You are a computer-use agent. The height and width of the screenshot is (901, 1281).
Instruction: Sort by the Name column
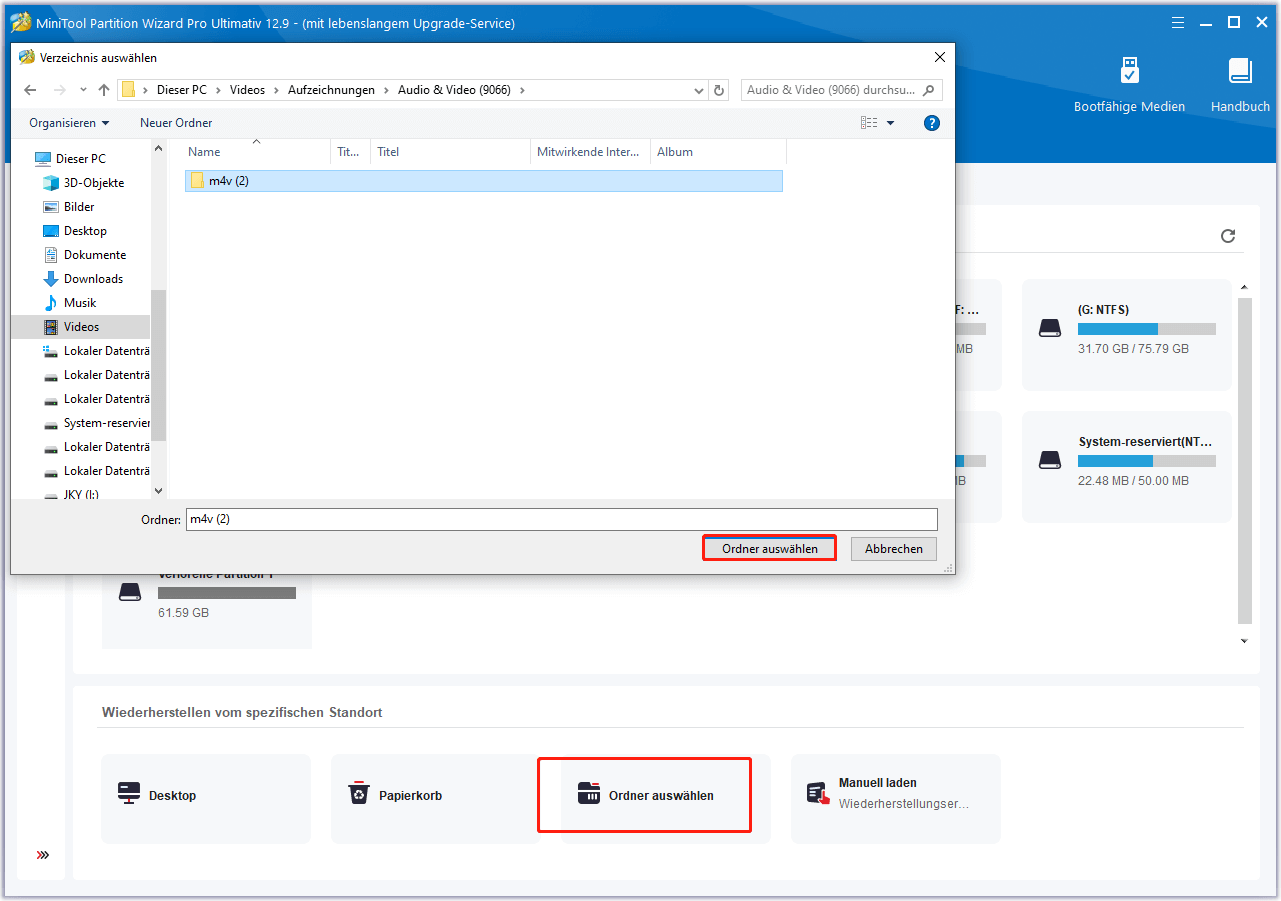pos(257,152)
